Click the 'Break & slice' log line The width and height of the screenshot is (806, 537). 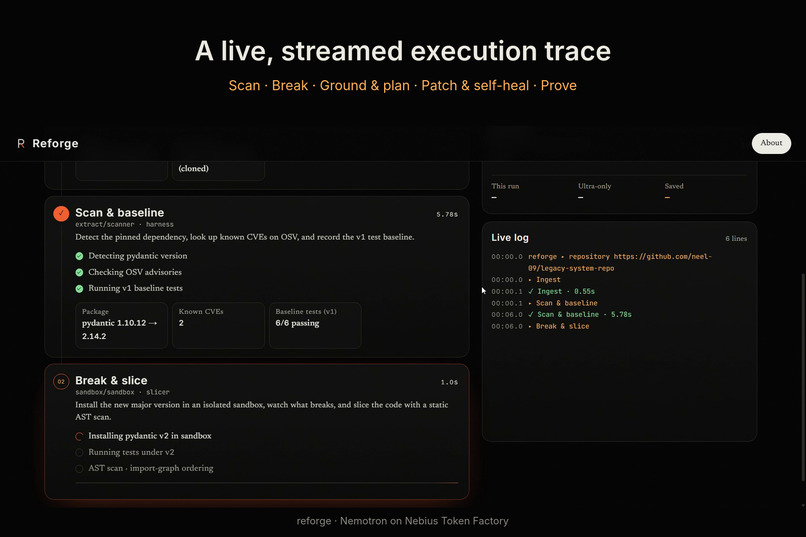coord(559,326)
